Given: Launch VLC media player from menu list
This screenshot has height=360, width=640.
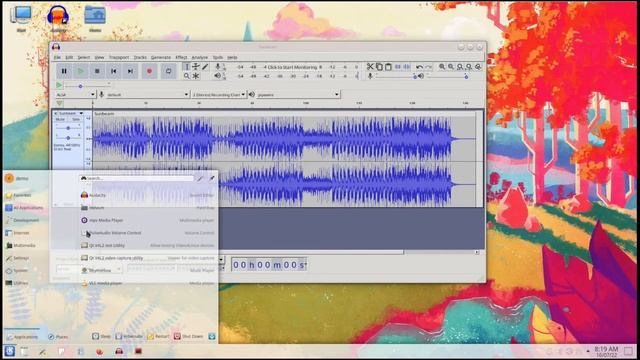Looking at the screenshot, I should 147,283.
